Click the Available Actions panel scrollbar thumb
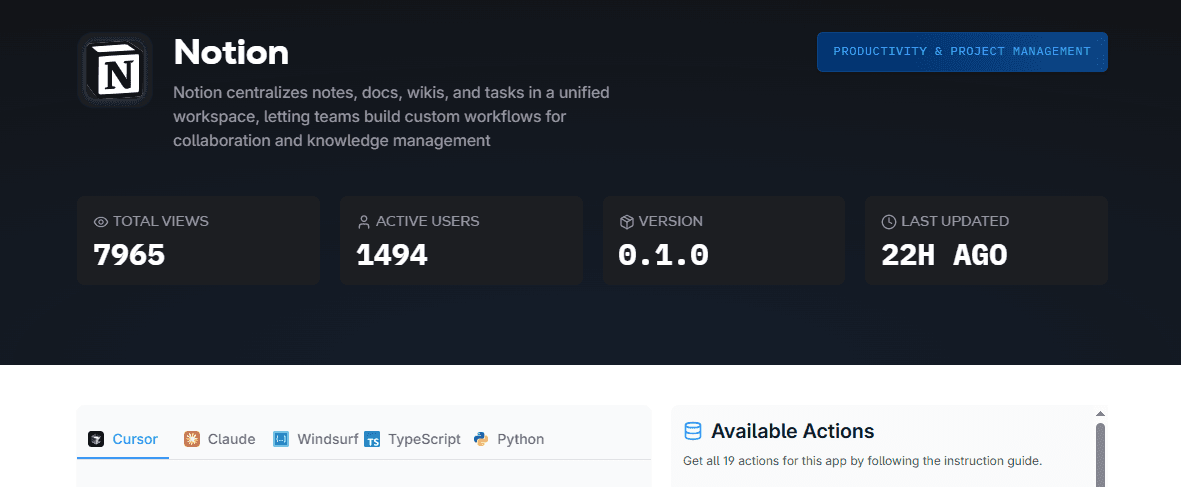 1100,455
